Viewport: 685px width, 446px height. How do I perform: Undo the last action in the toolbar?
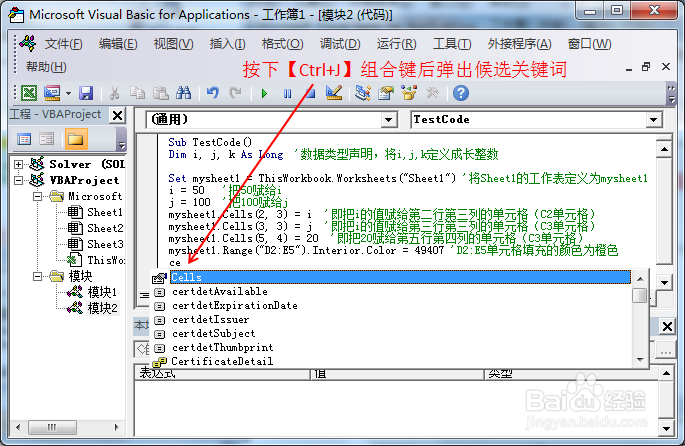point(213,93)
